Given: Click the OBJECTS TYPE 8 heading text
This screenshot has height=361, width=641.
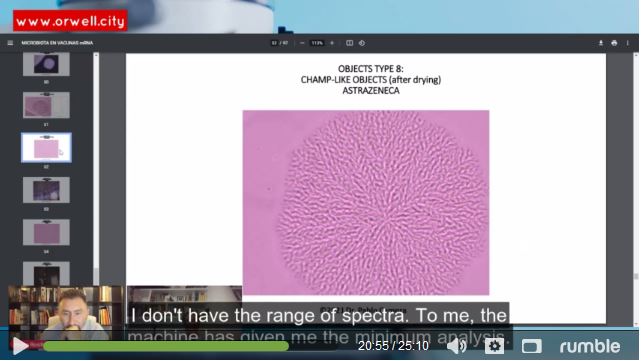Looking at the screenshot, I should pyautogui.click(x=371, y=69).
